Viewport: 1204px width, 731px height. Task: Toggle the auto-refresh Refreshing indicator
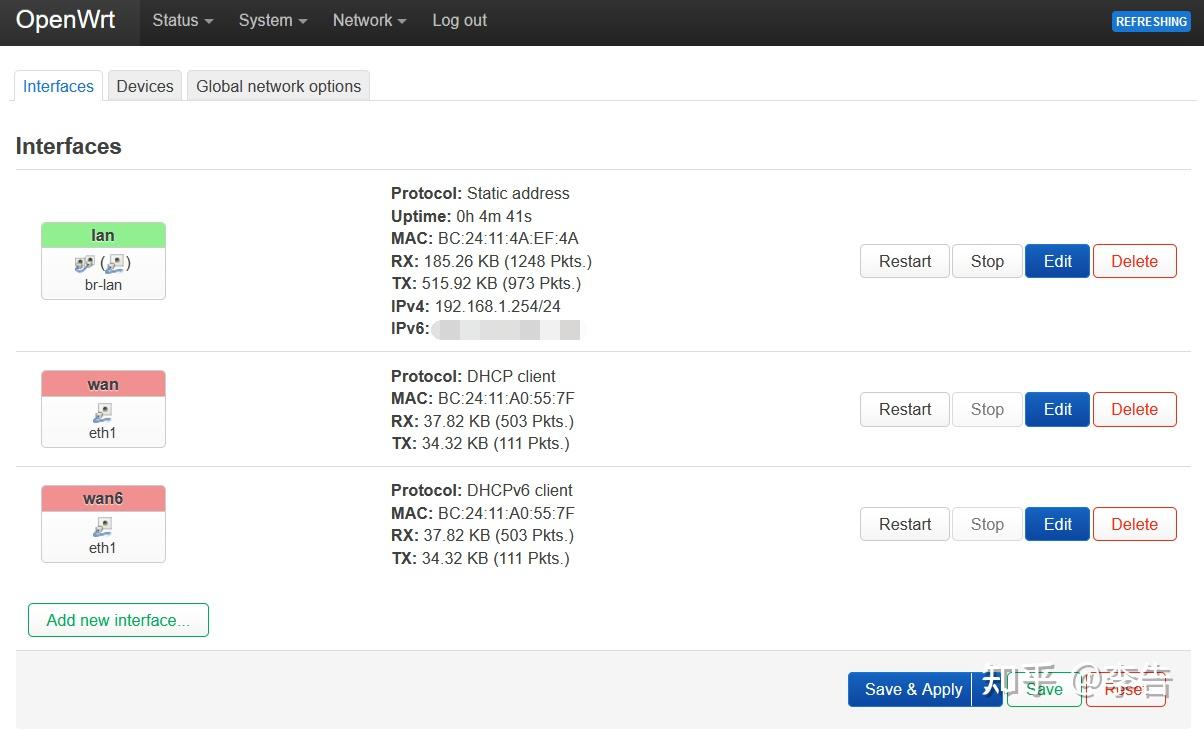coord(1150,20)
